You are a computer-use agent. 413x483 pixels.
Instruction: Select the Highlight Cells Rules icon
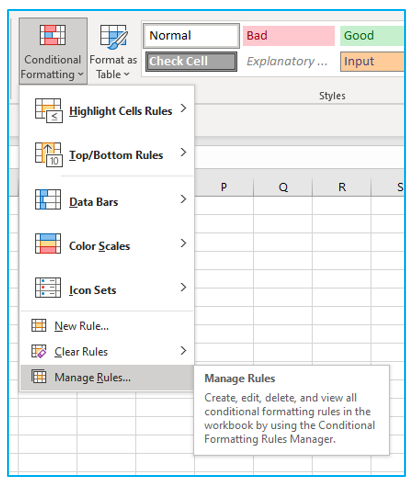pos(49,110)
